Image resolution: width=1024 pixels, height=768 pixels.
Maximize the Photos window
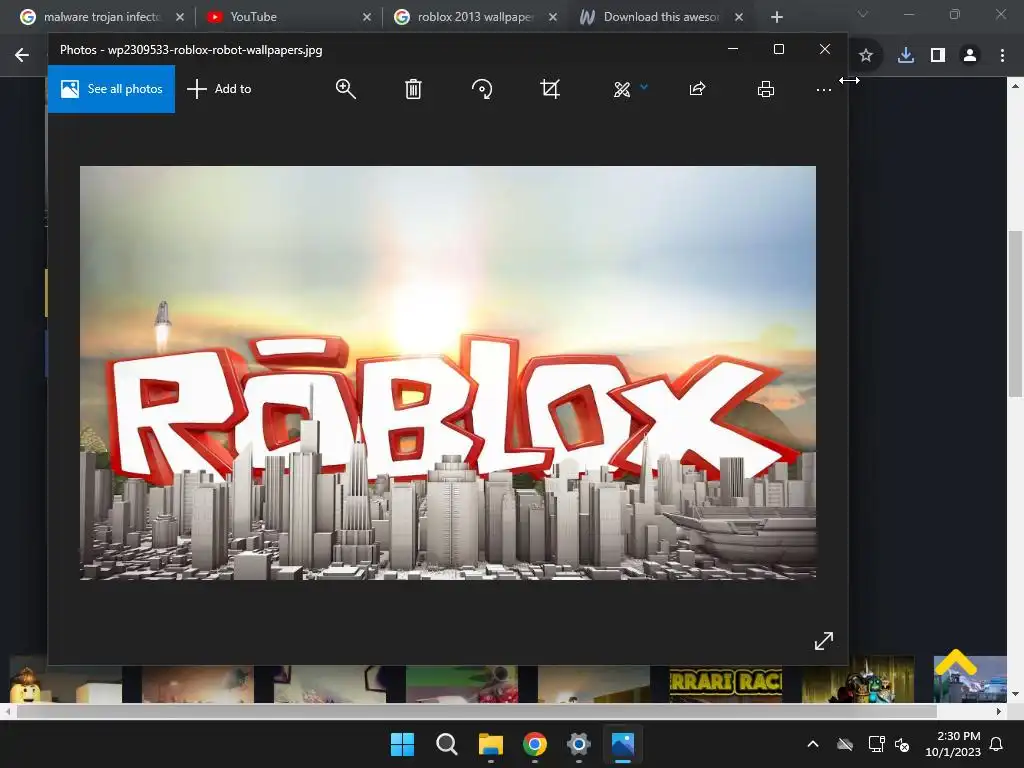[x=778, y=50]
